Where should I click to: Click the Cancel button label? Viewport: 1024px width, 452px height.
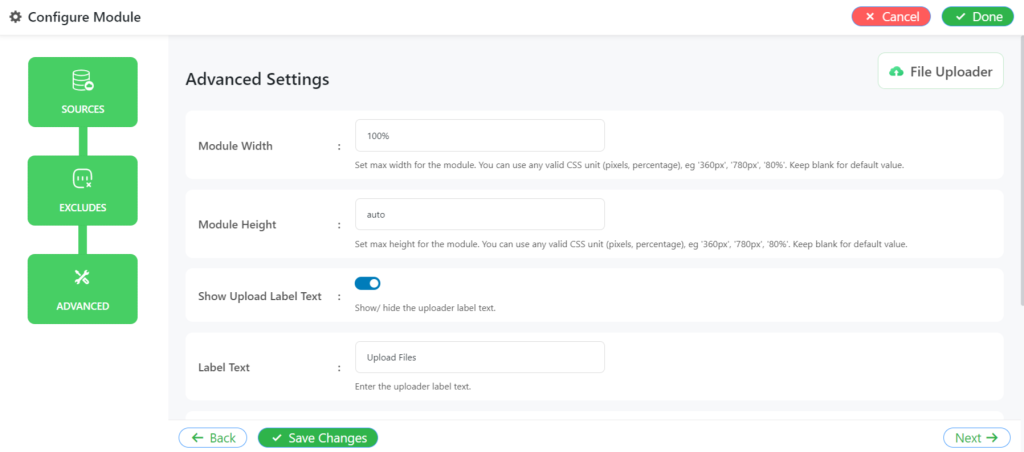901,17
